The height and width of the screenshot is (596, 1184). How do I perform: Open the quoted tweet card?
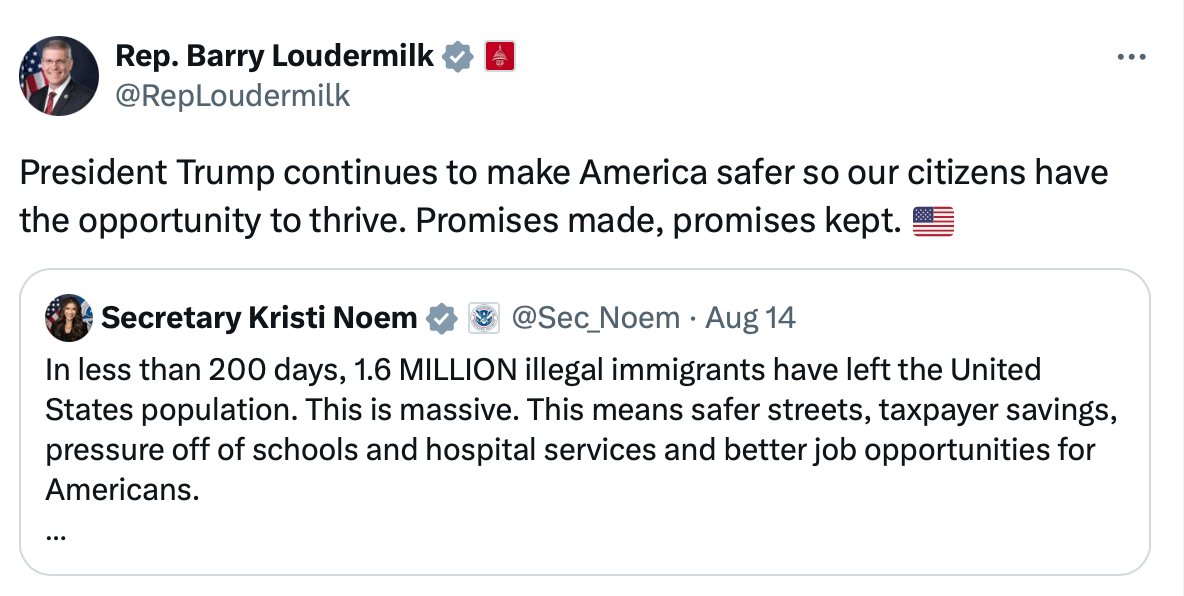(x=584, y=422)
